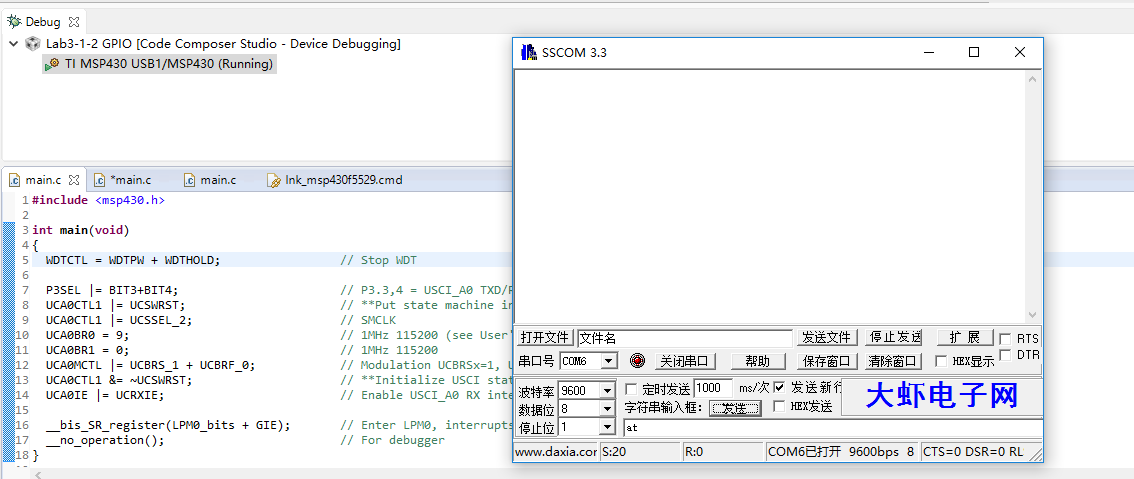
Task: Click the 1000 ms interval field
Action: [714, 388]
